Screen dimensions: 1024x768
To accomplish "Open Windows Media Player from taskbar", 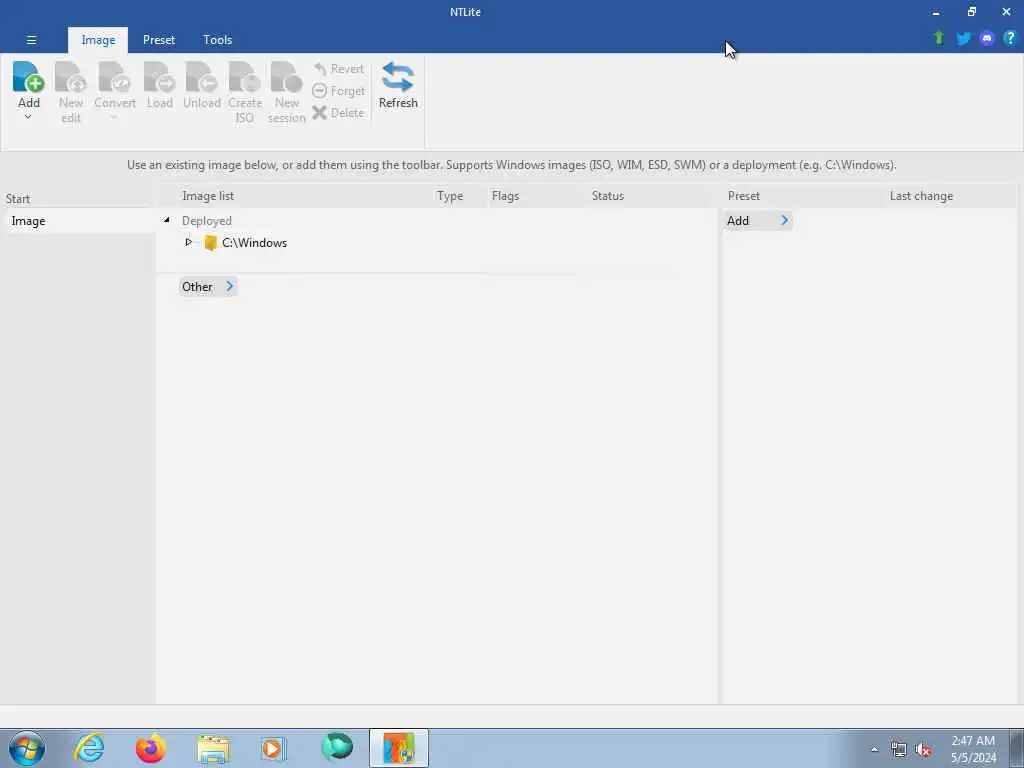I will pyautogui.click(x=273, y=748).
